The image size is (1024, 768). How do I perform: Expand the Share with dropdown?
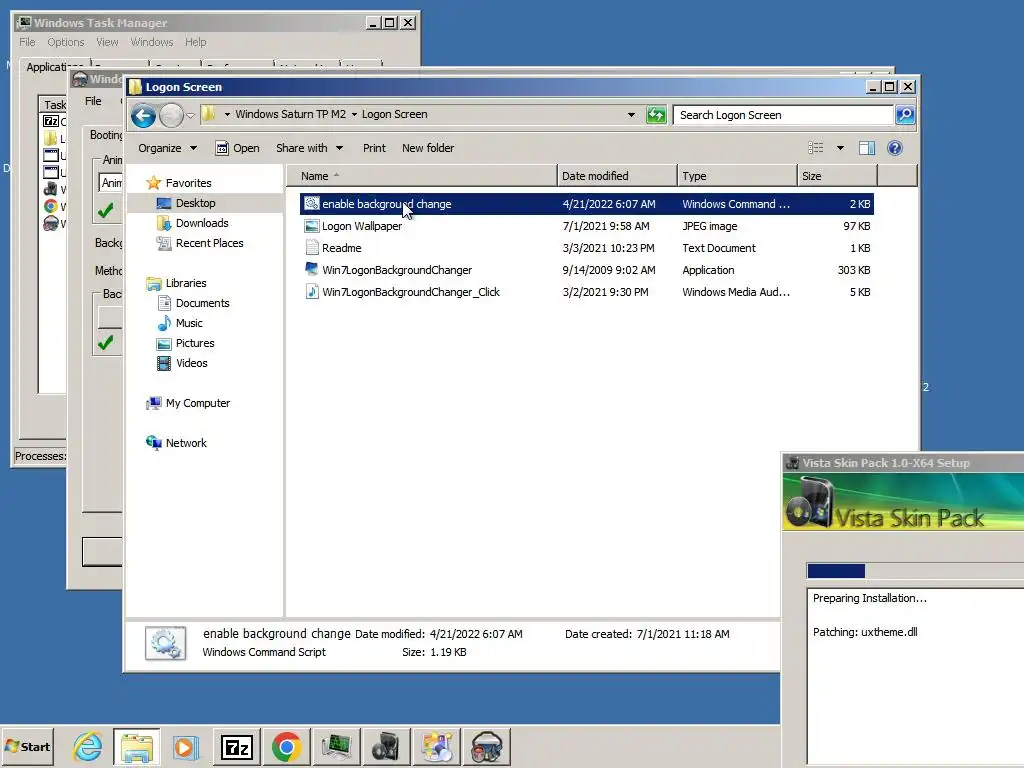click(309, 148)
